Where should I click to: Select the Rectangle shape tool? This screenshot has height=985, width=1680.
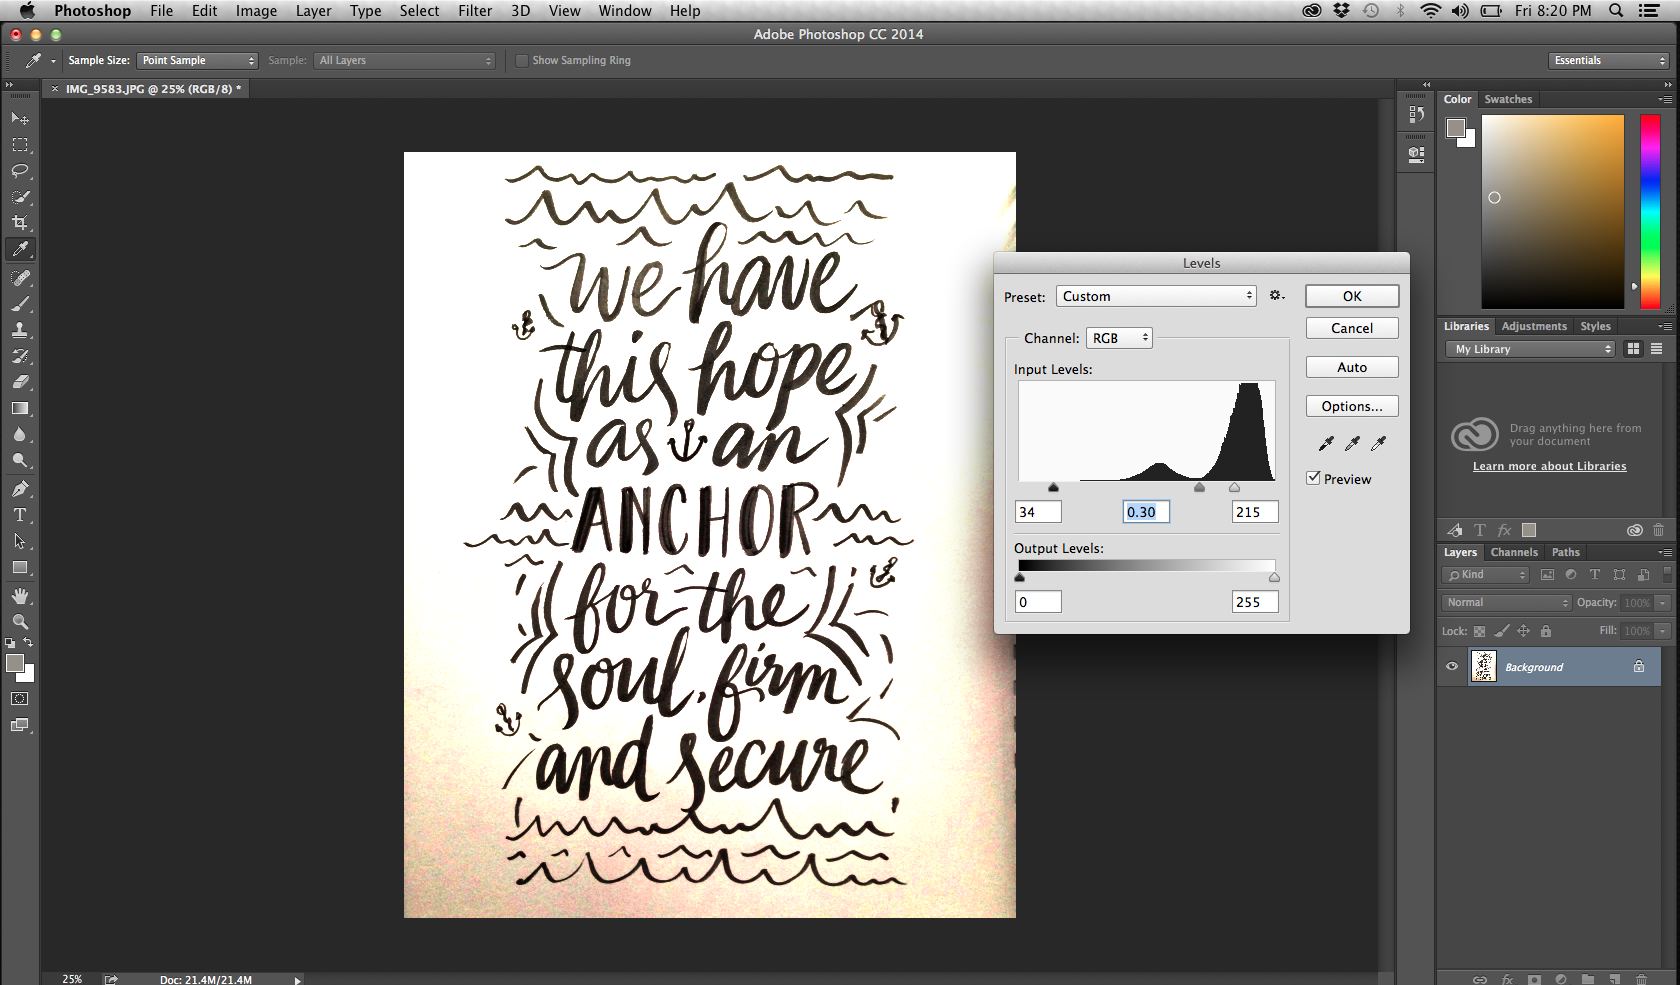point(20,567)
